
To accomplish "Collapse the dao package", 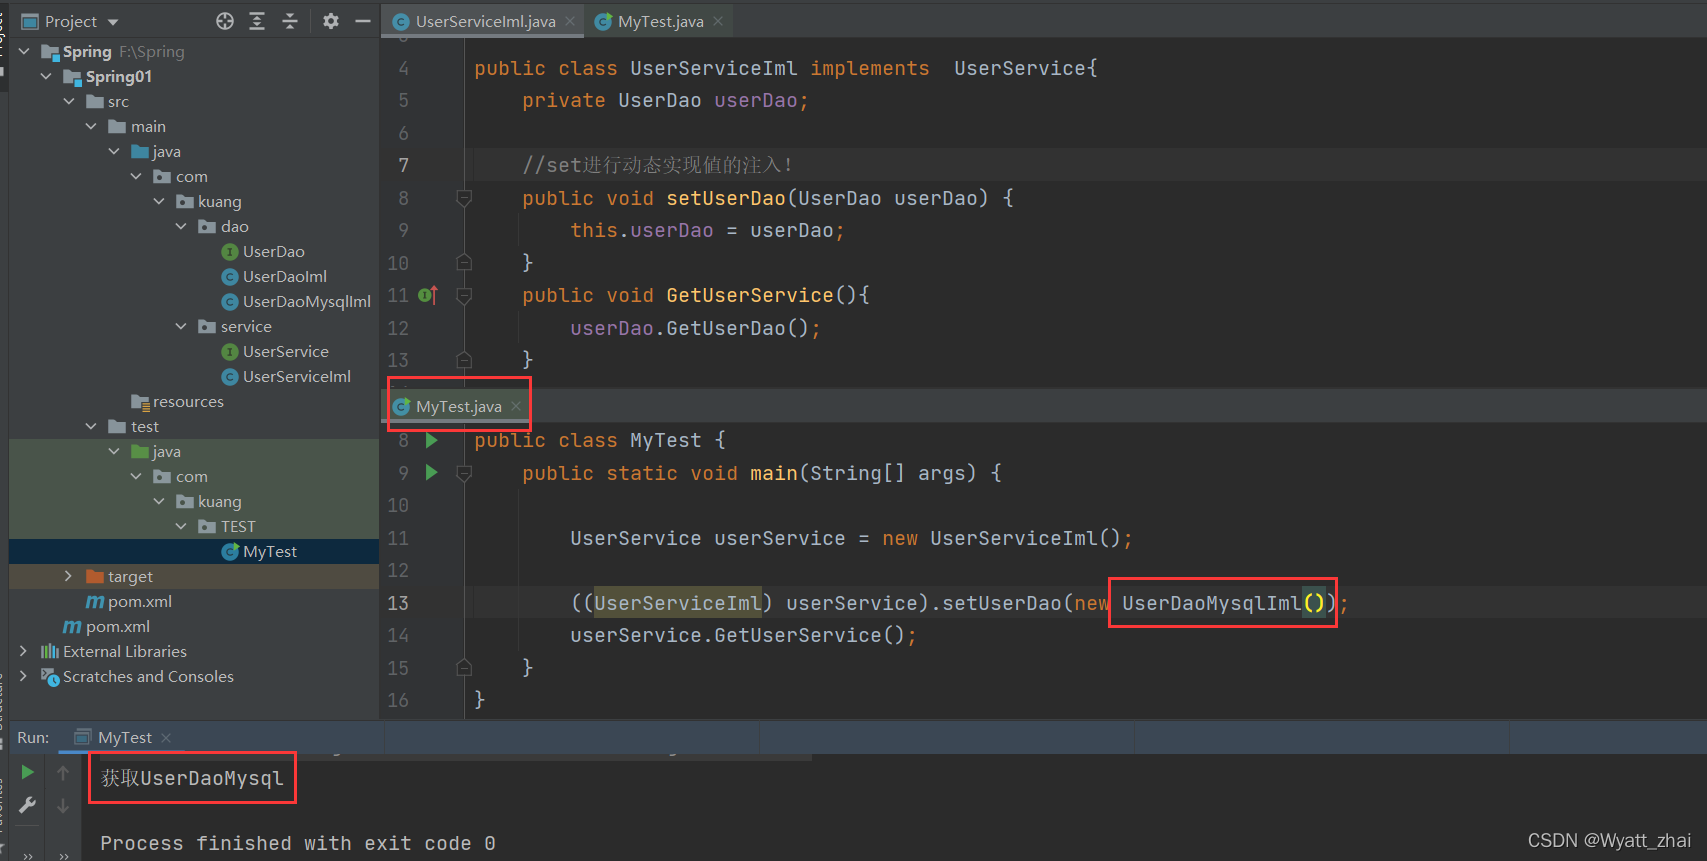I will [181, 226].
